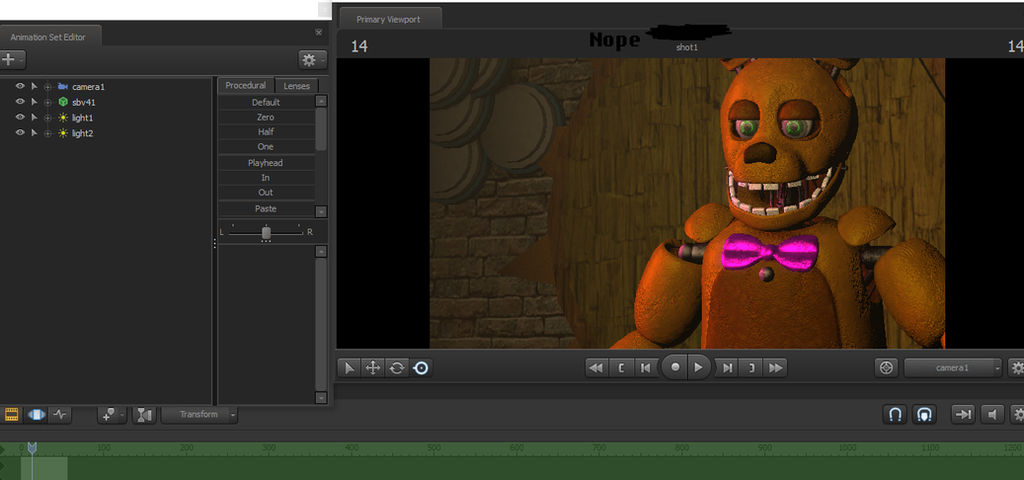Apply the Half procedural preset
This screenshot has width=1024, height=480.
point(266,132)
